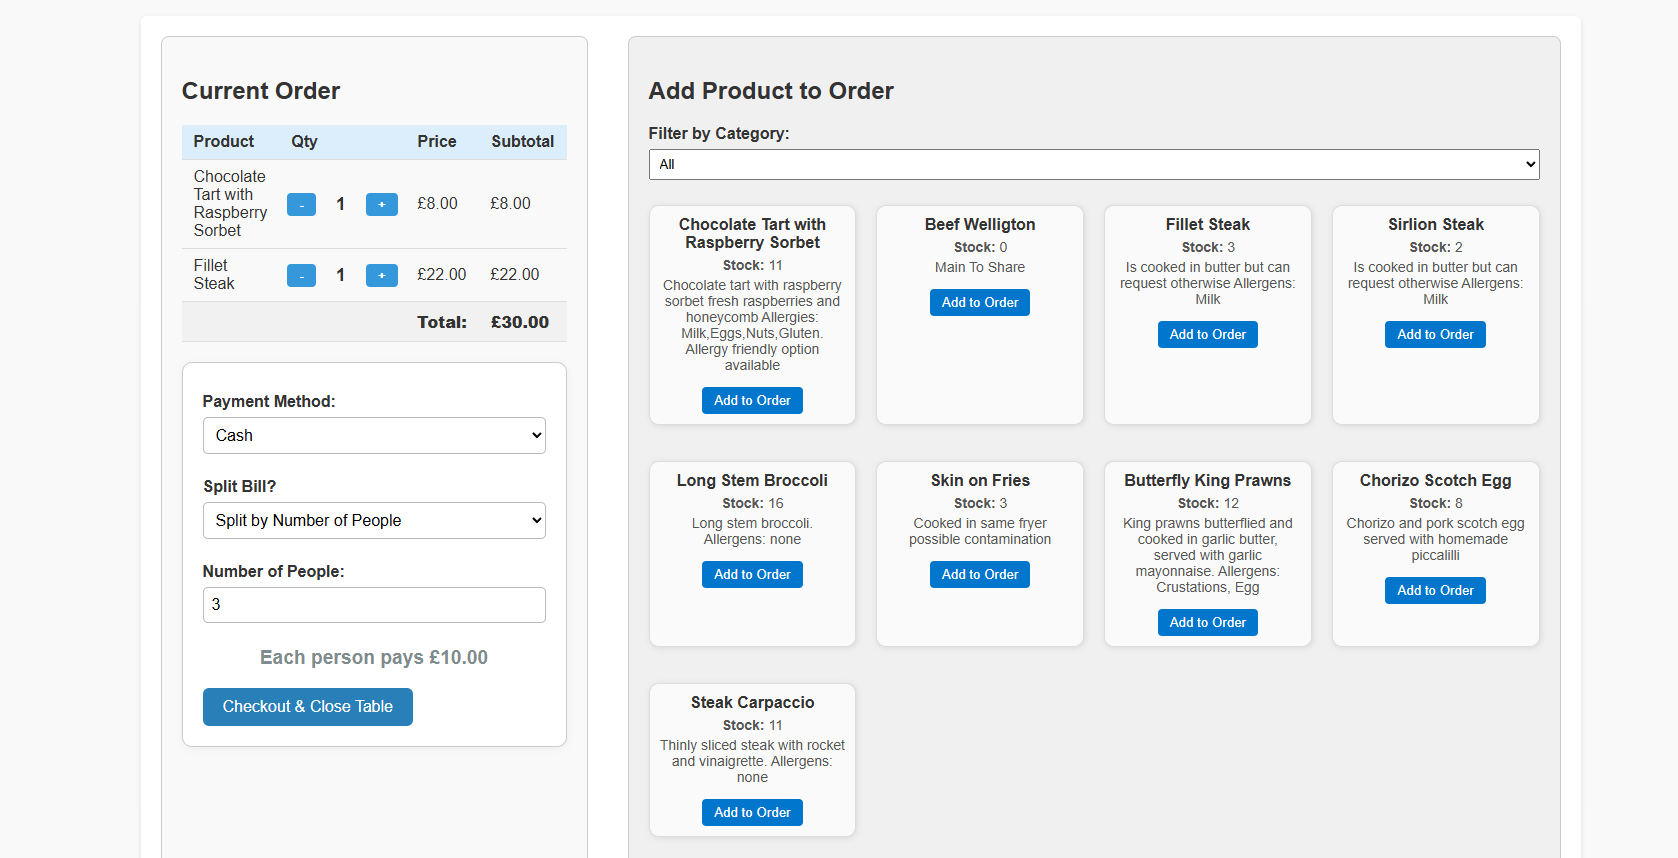
Task: Click Fillet Steak product name in order table
Action: tap(214, 275)
